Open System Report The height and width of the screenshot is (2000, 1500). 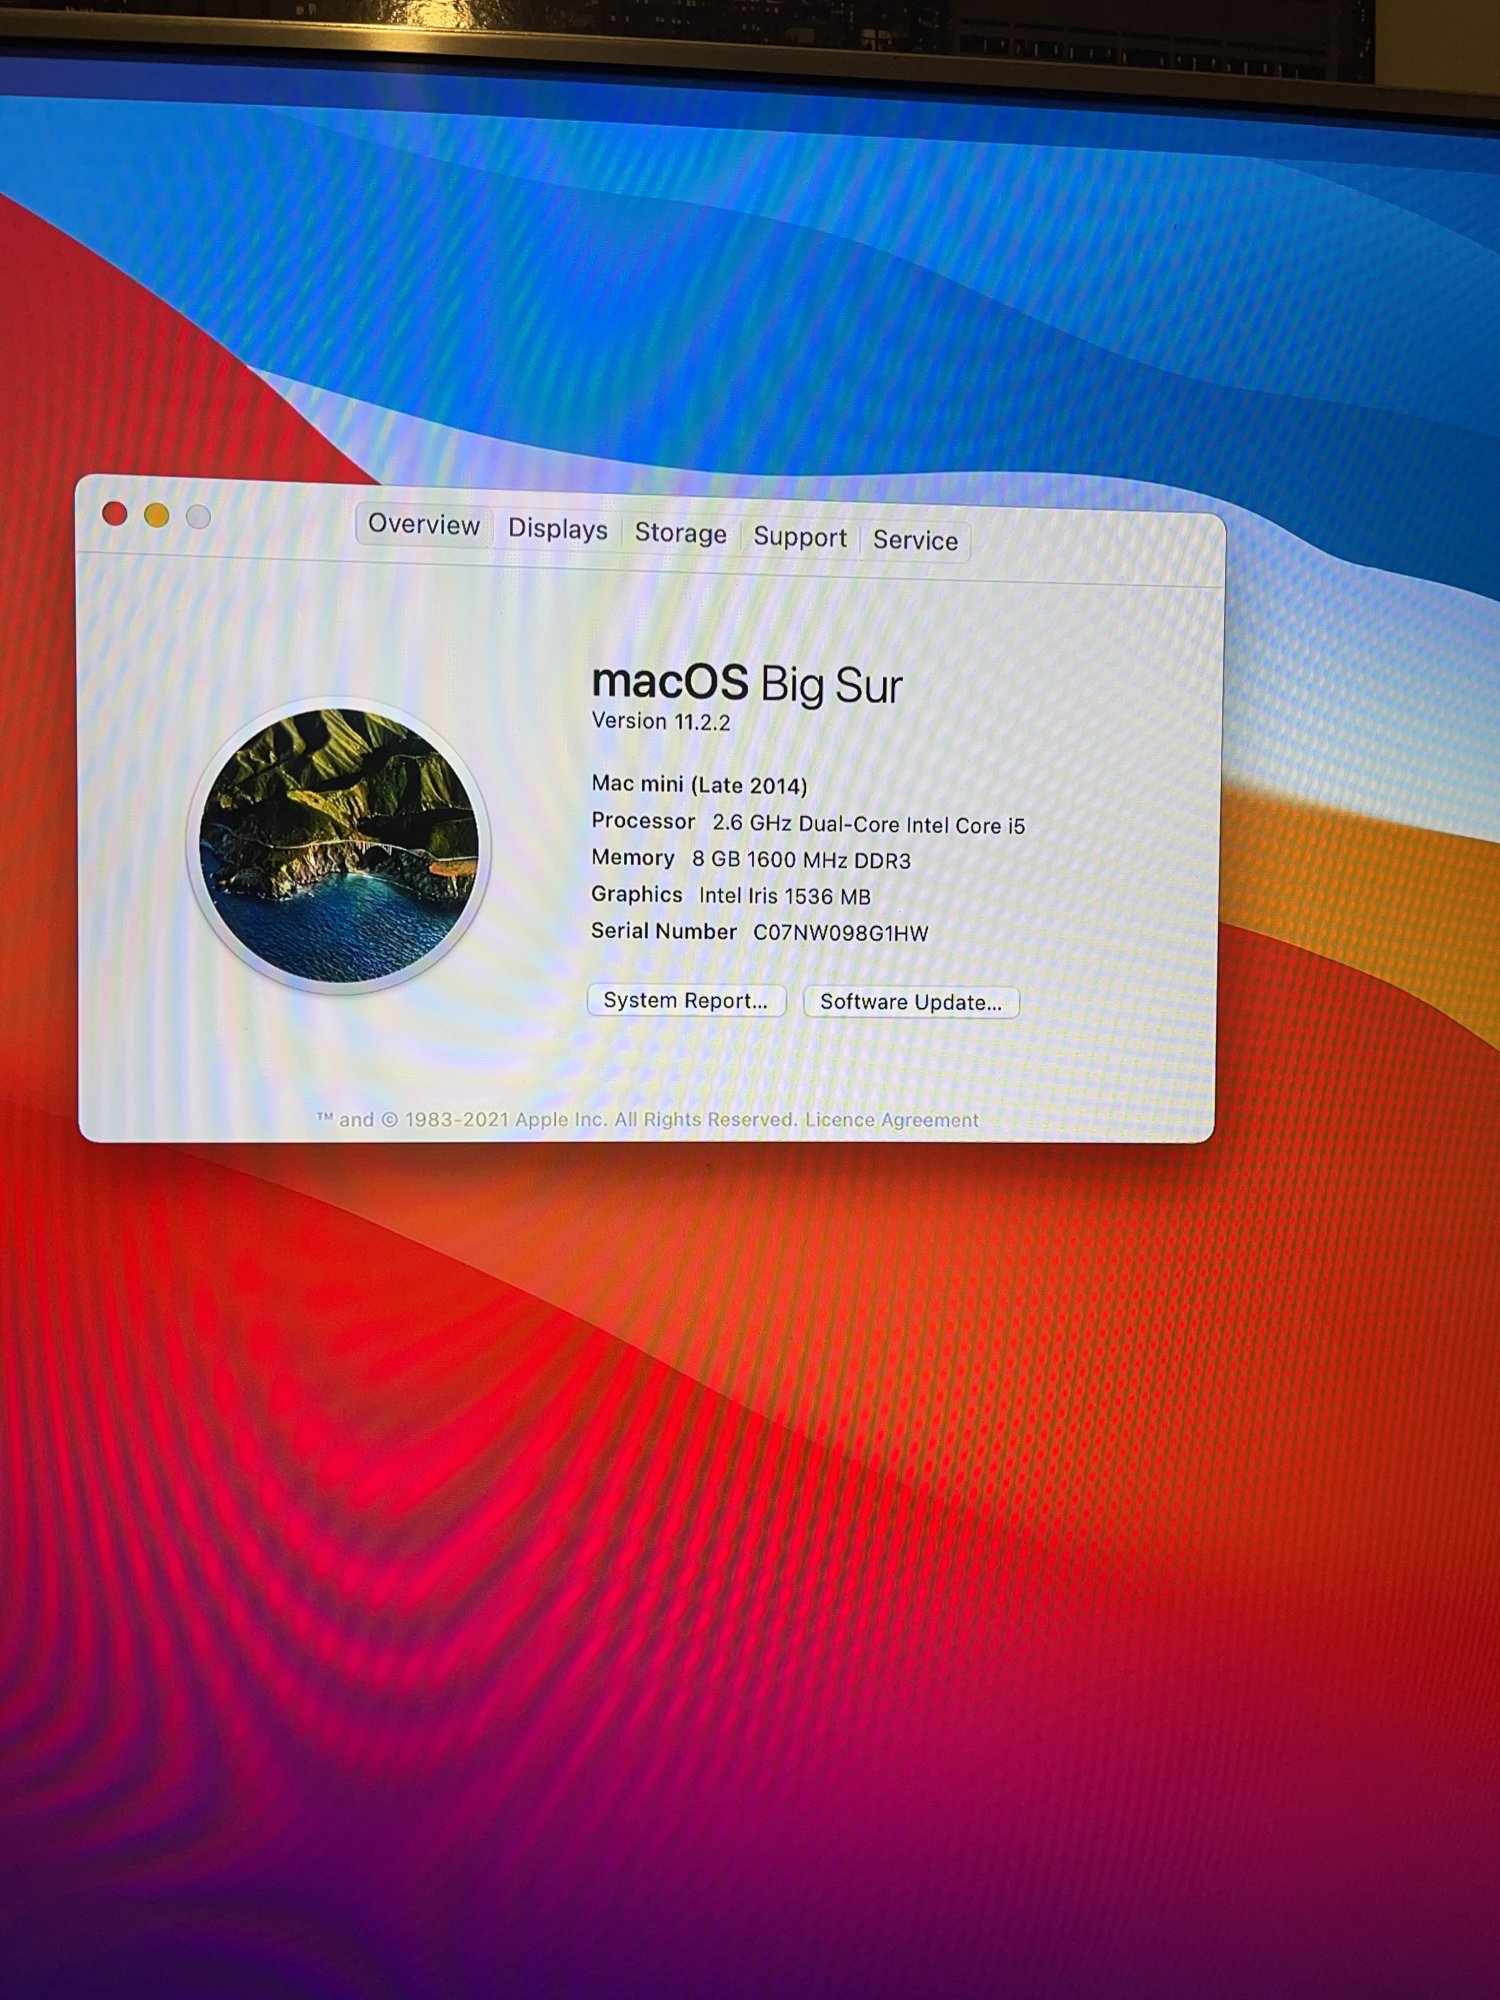[686, 1000]
